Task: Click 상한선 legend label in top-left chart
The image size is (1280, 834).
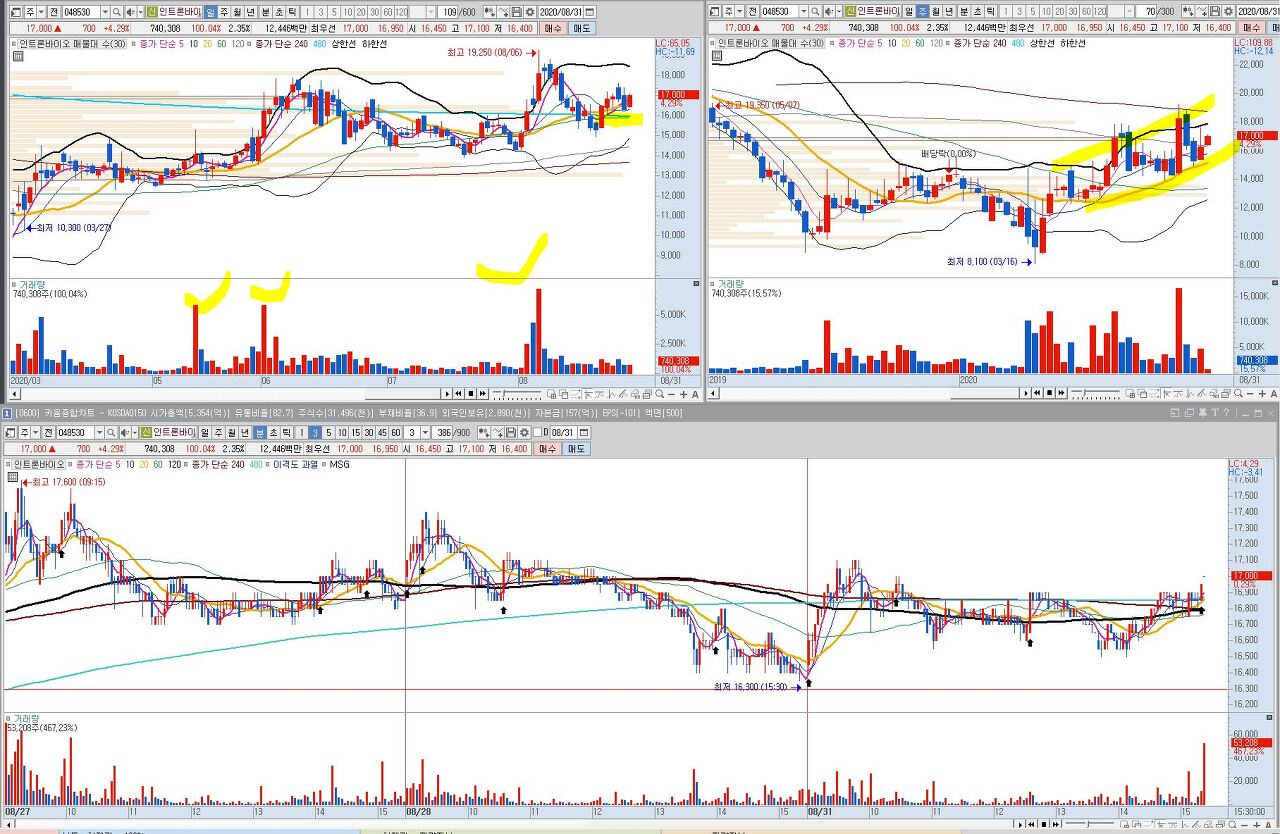Action: click(x=346, y=44)
